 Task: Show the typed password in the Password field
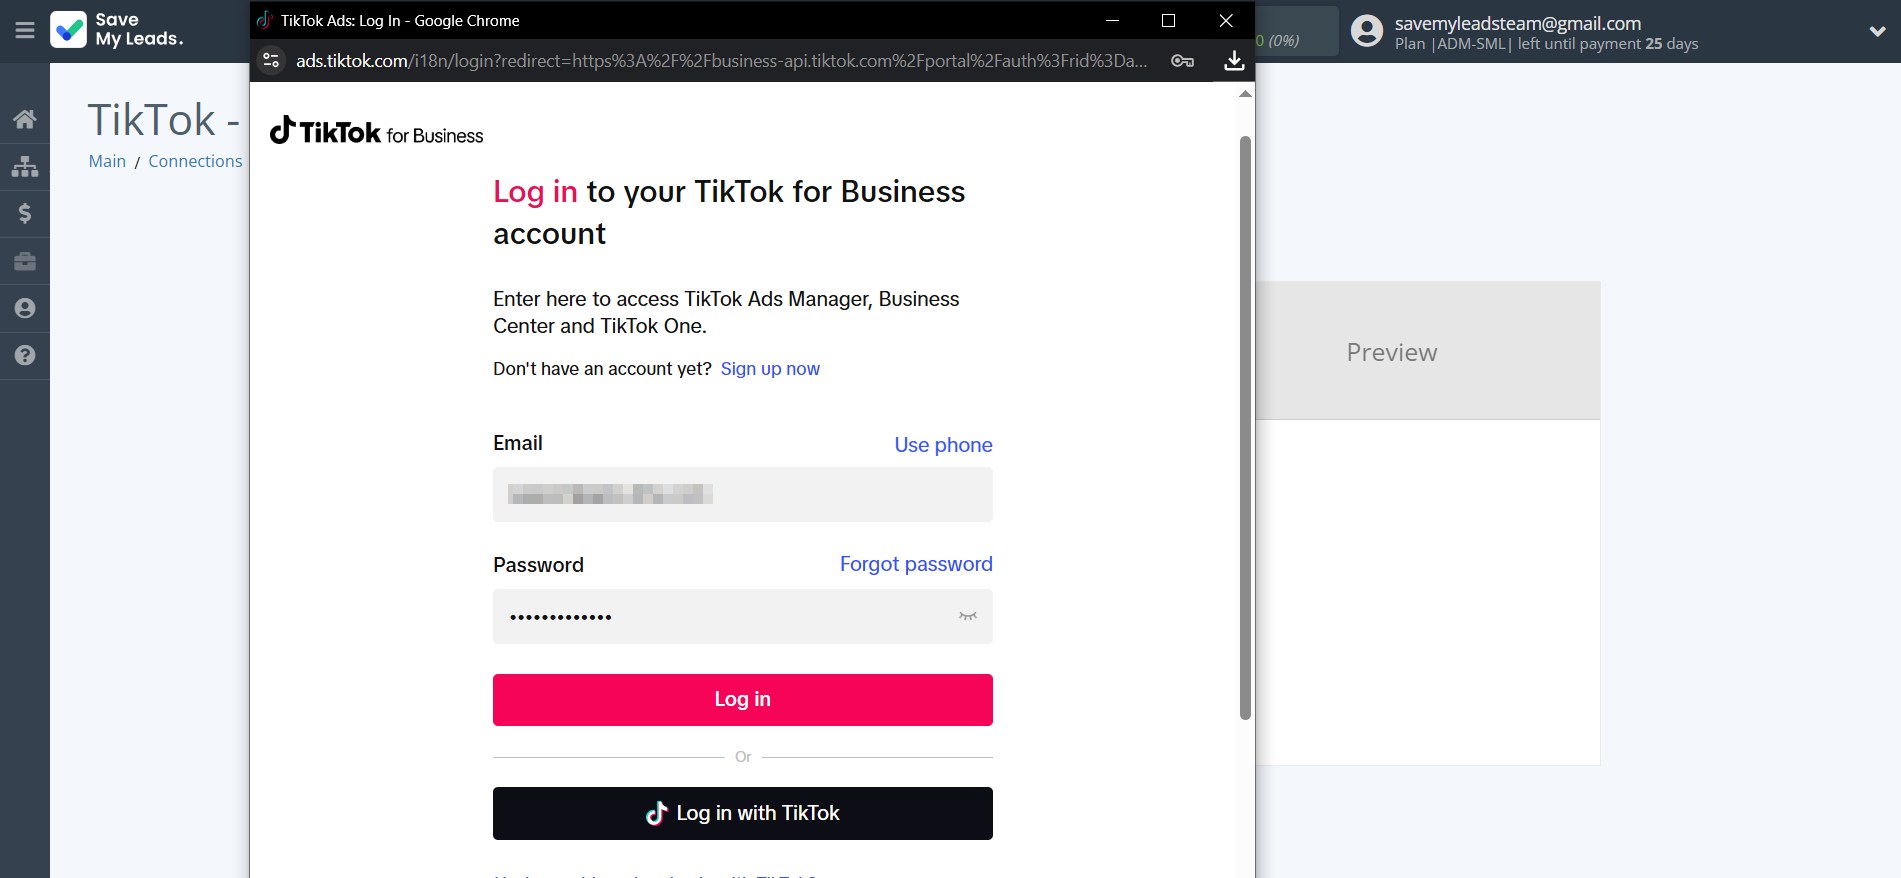click(966, 617)
